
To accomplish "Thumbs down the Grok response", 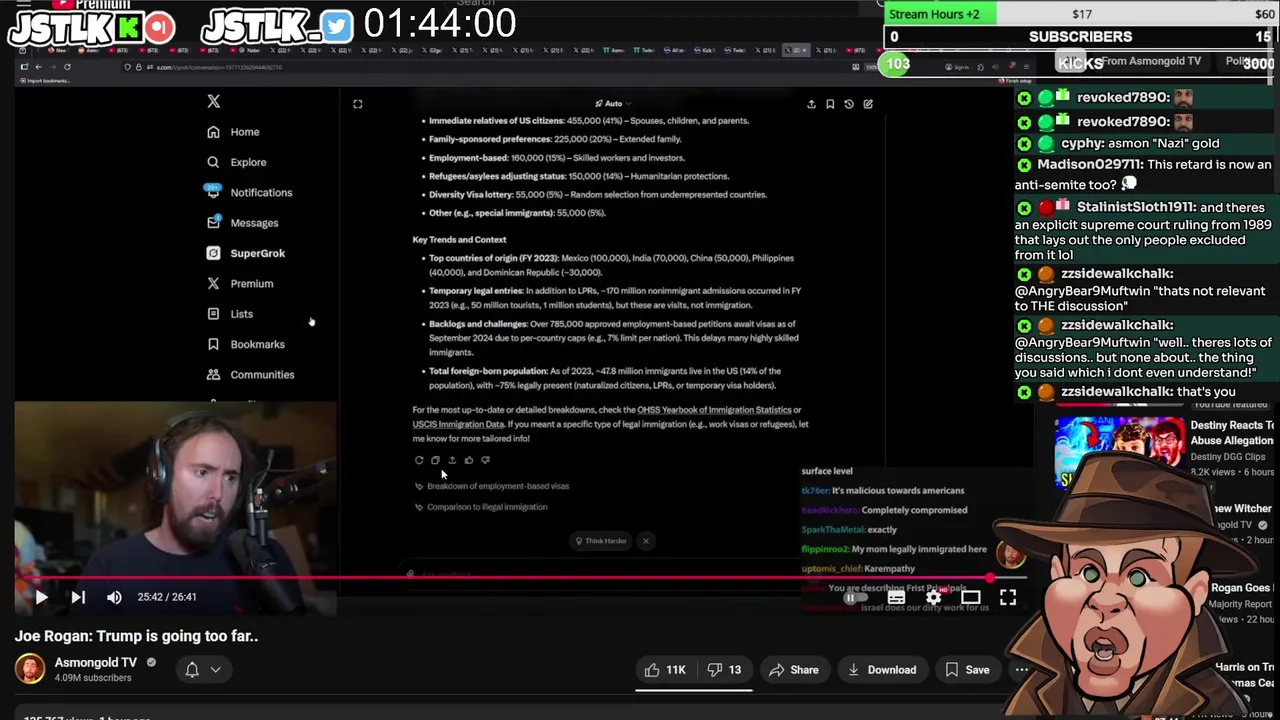I will [486, 460].
